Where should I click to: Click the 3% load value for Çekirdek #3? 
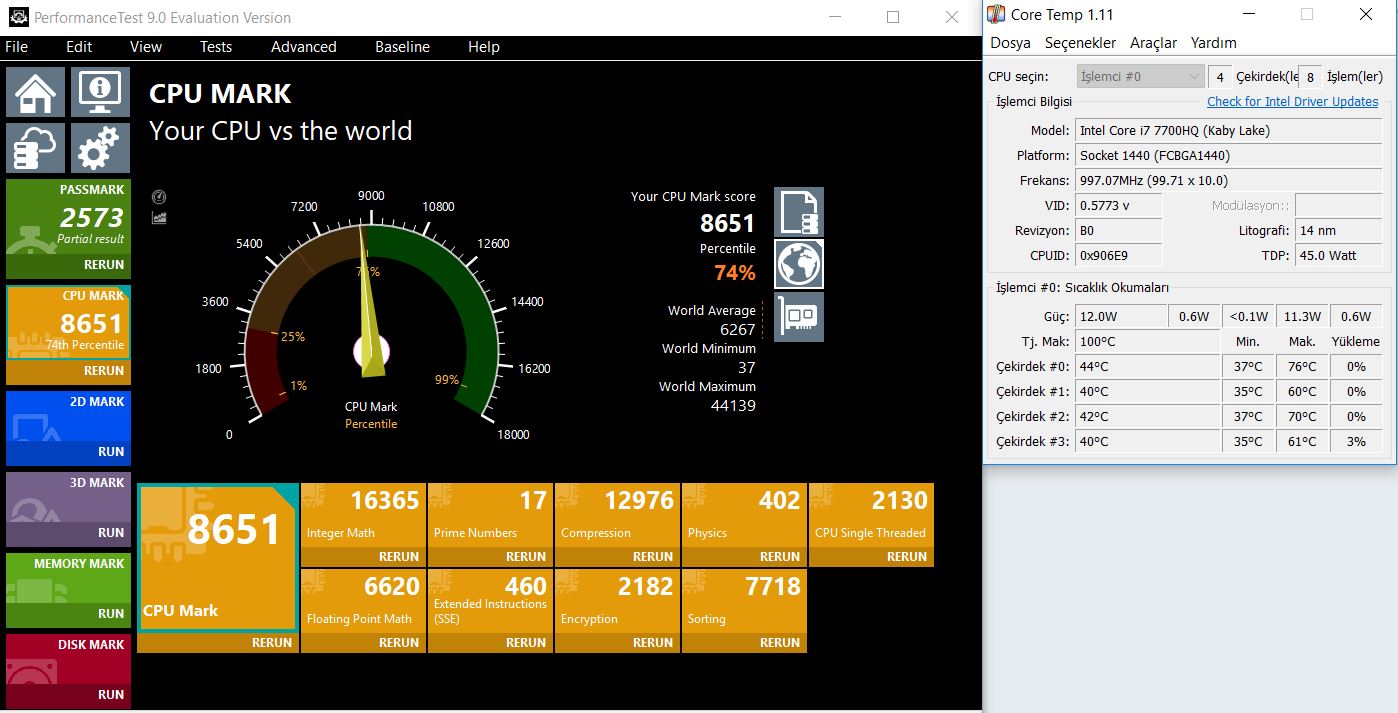click(x=1356, y=441)
